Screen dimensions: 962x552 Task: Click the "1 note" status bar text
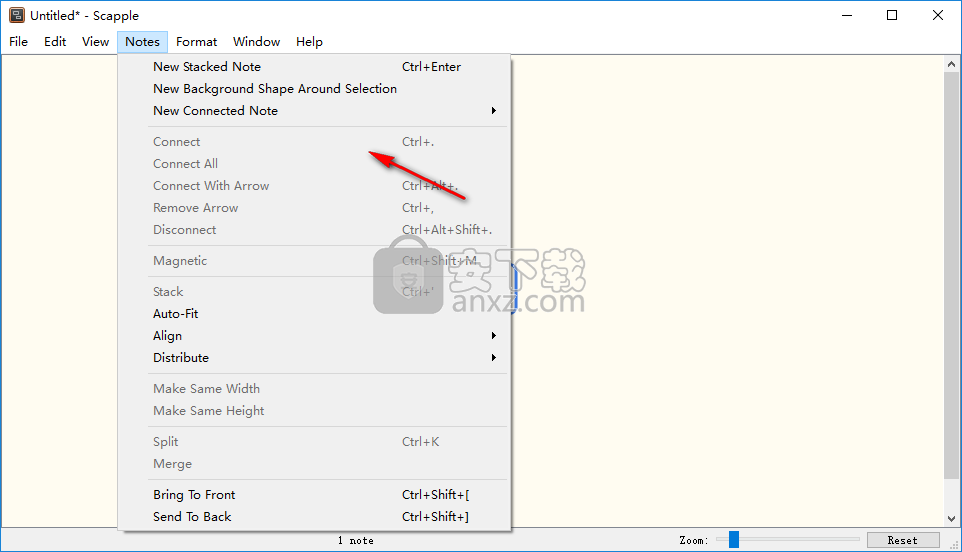coord(355,540)
